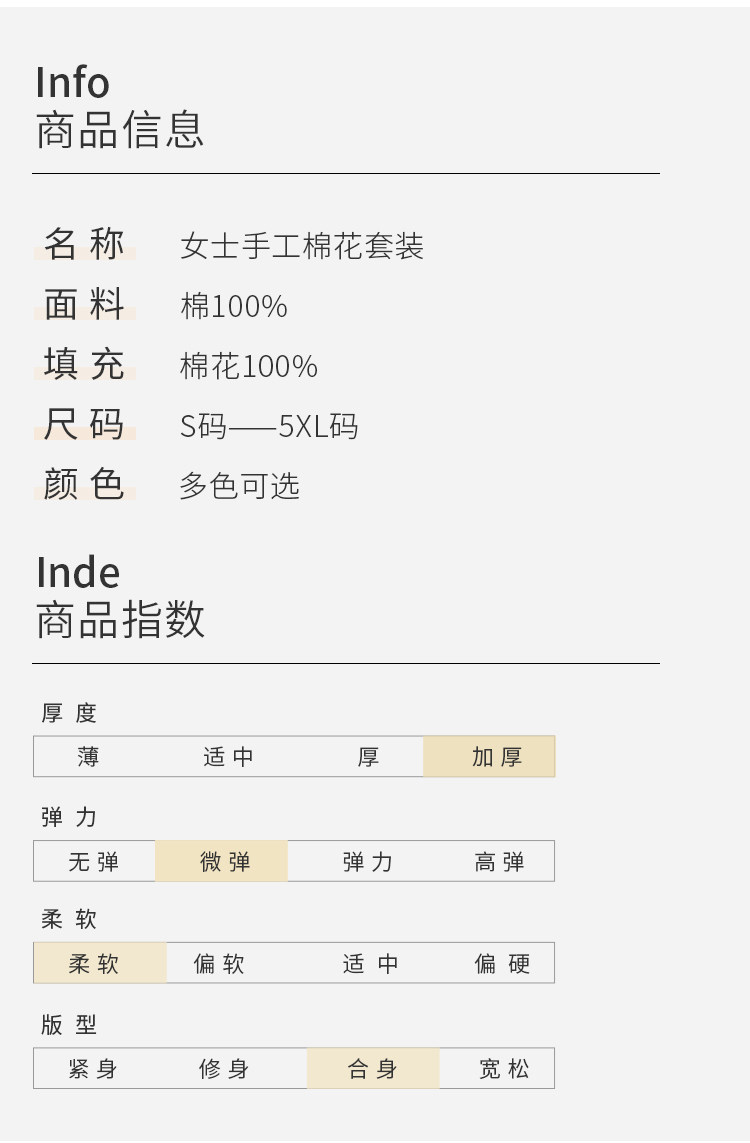The width and height of the screenshot is (750, 1143).
Task: Select 无弹 in the elasticity row
Action: tap(94, 862)
